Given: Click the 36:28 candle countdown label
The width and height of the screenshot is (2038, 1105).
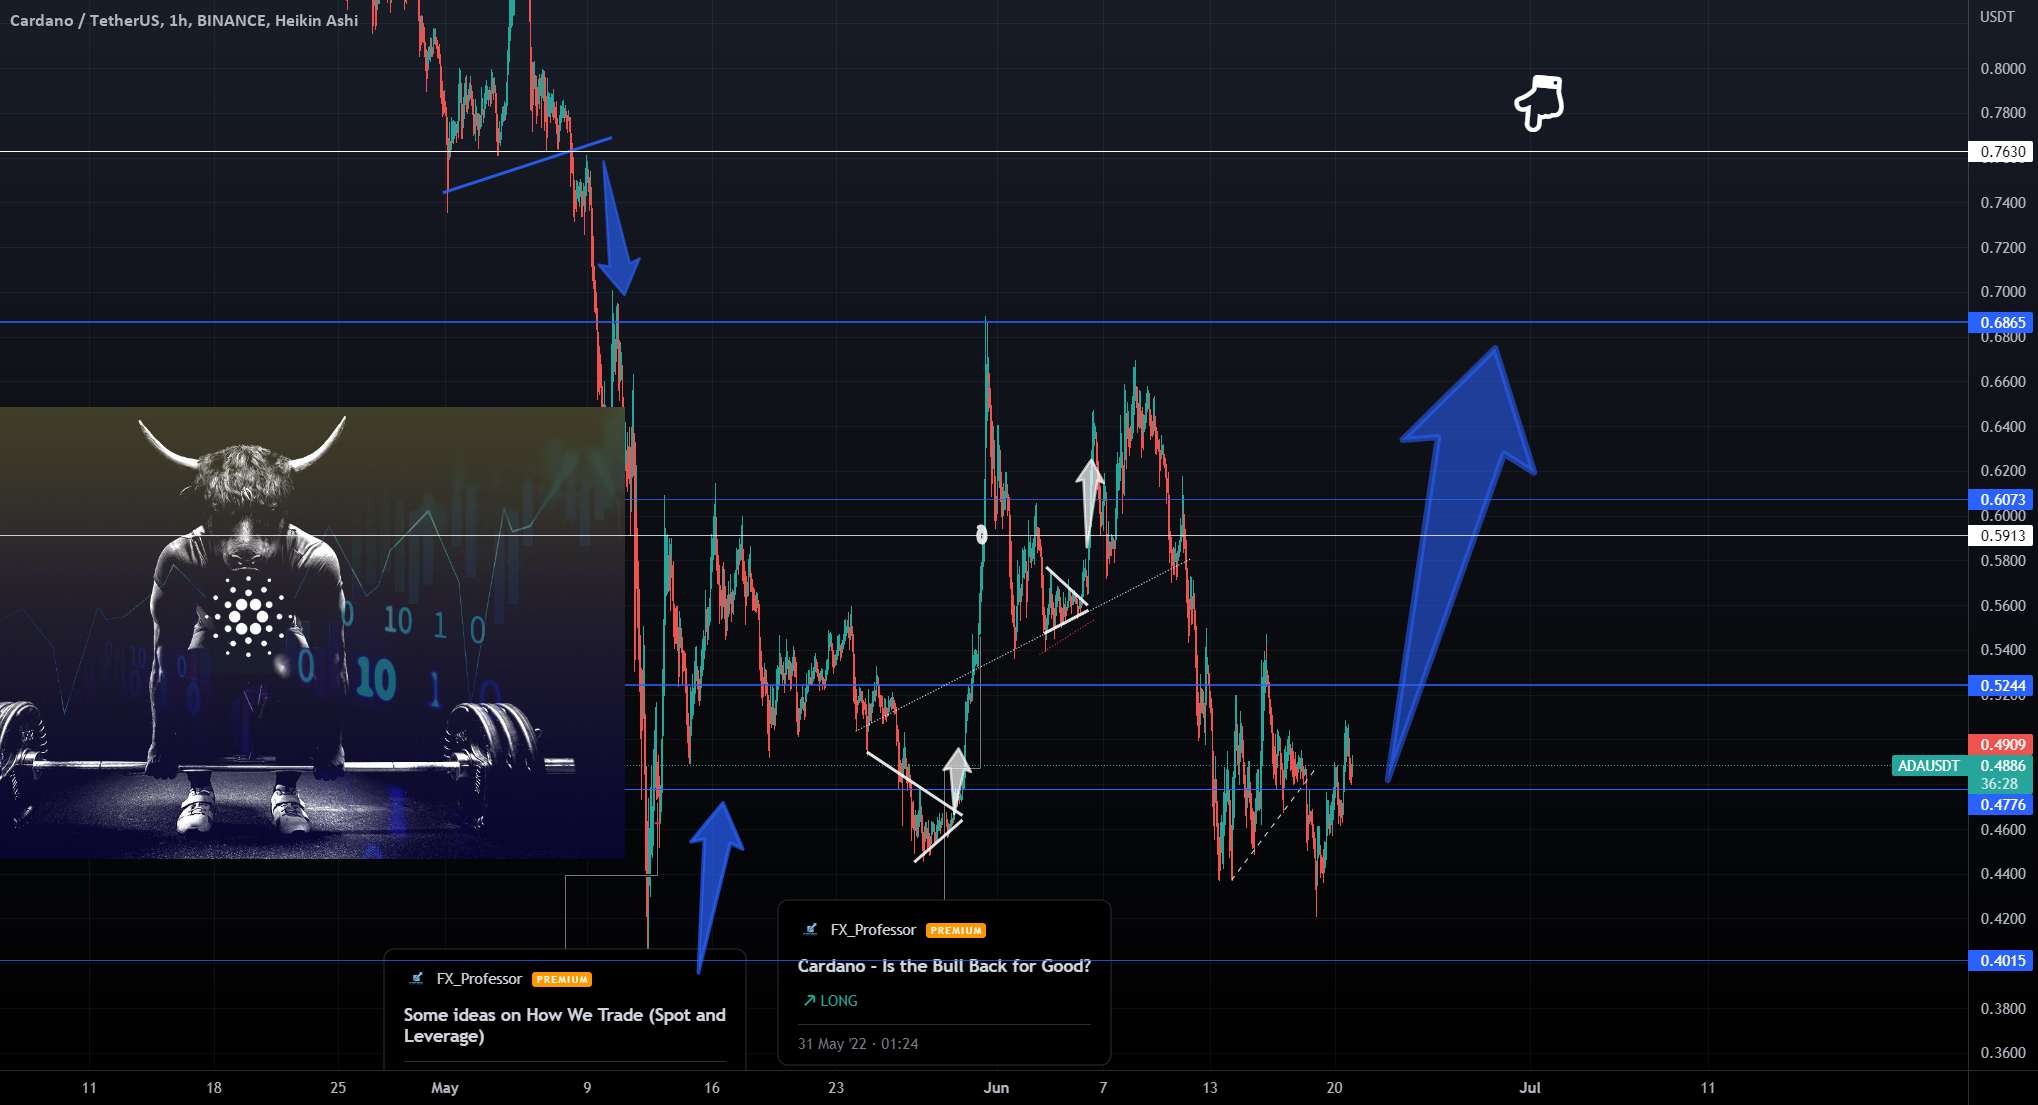Looking at the screenshot, I should [x=2000, y=784].
